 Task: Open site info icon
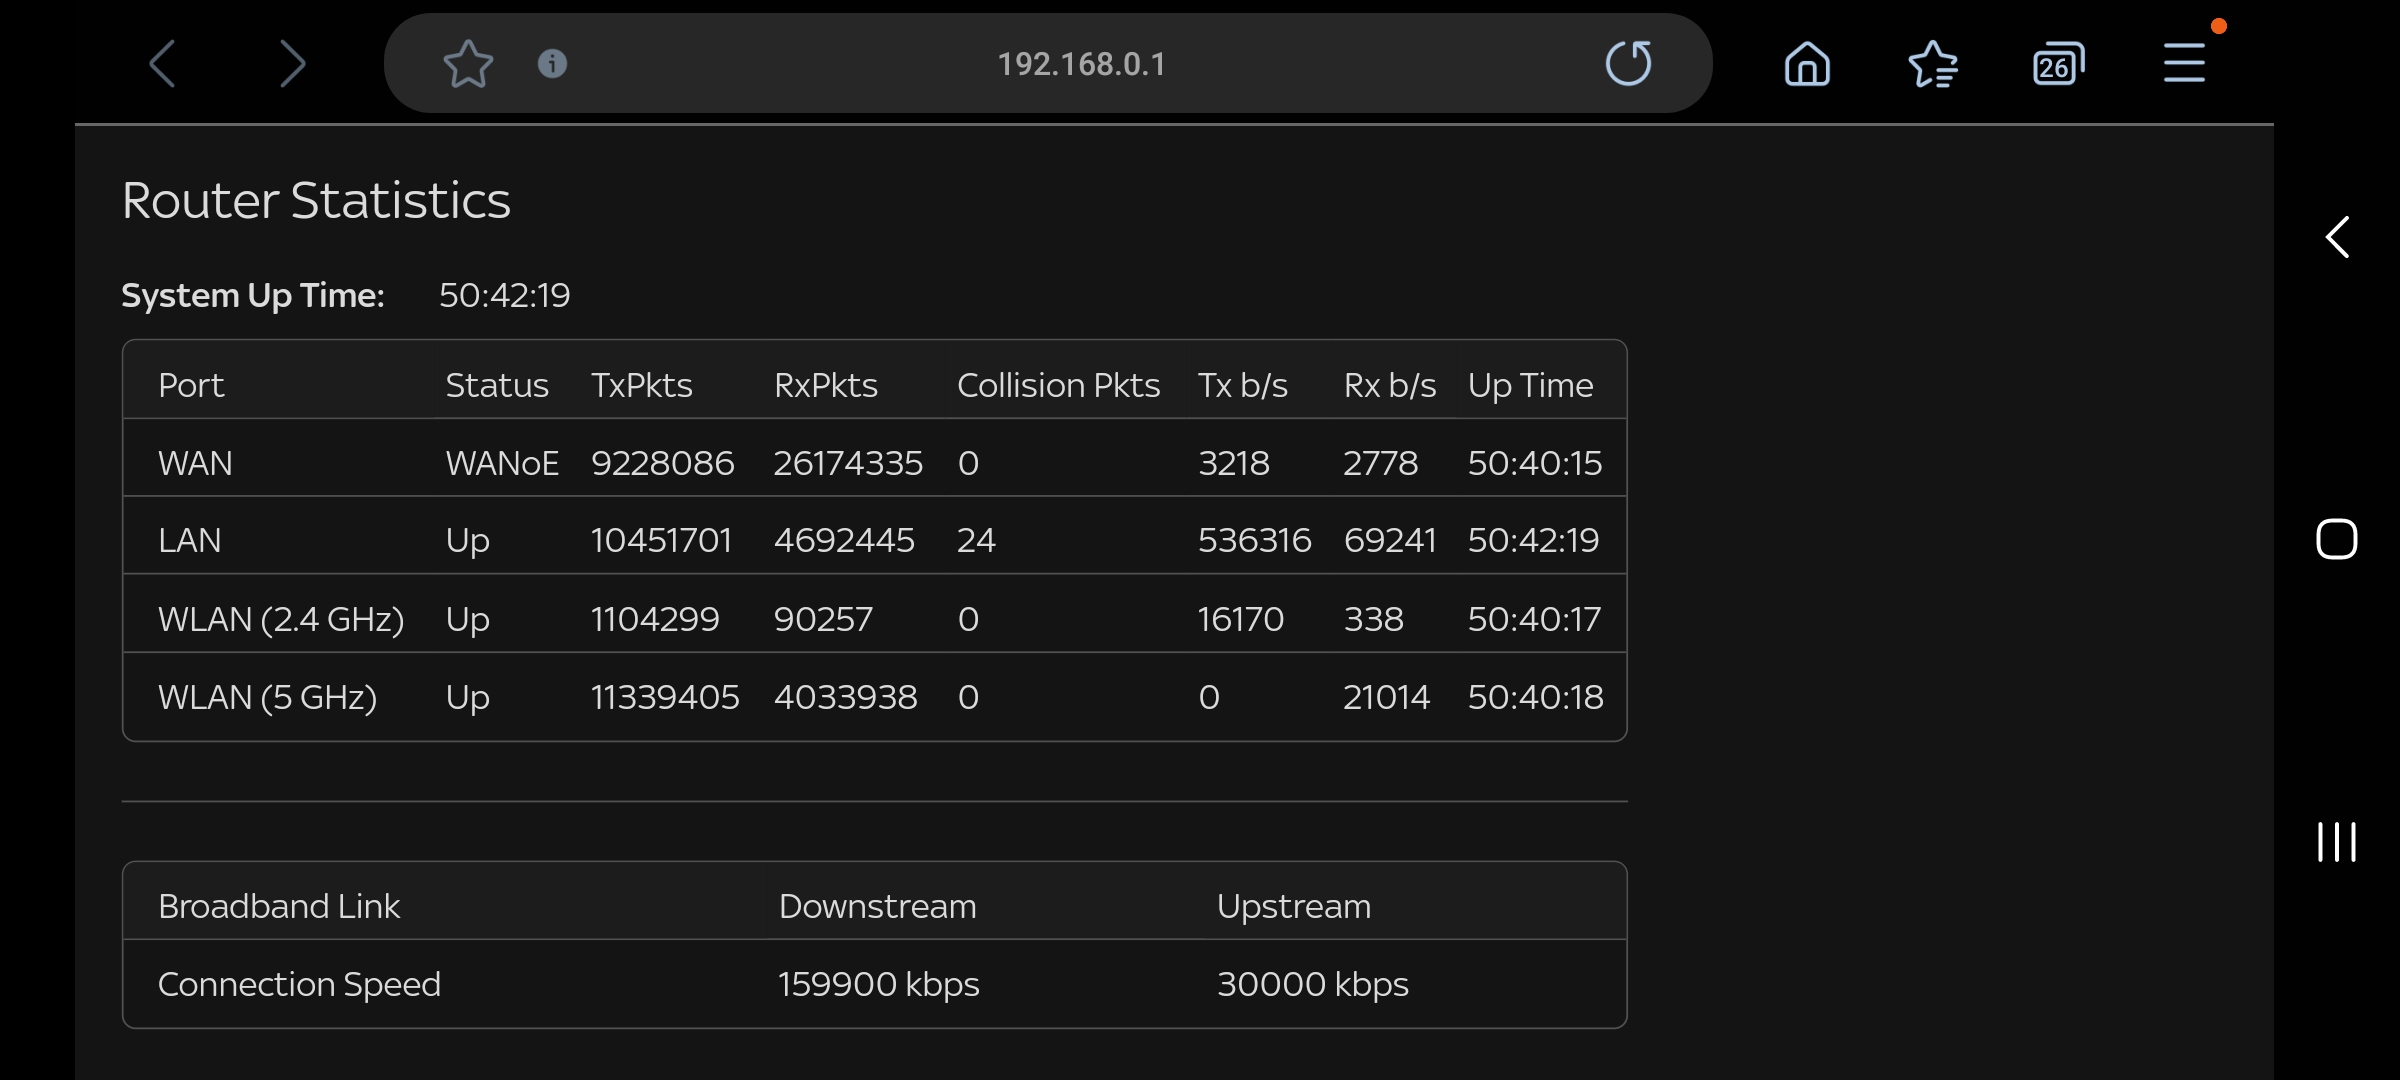(552, 64)
